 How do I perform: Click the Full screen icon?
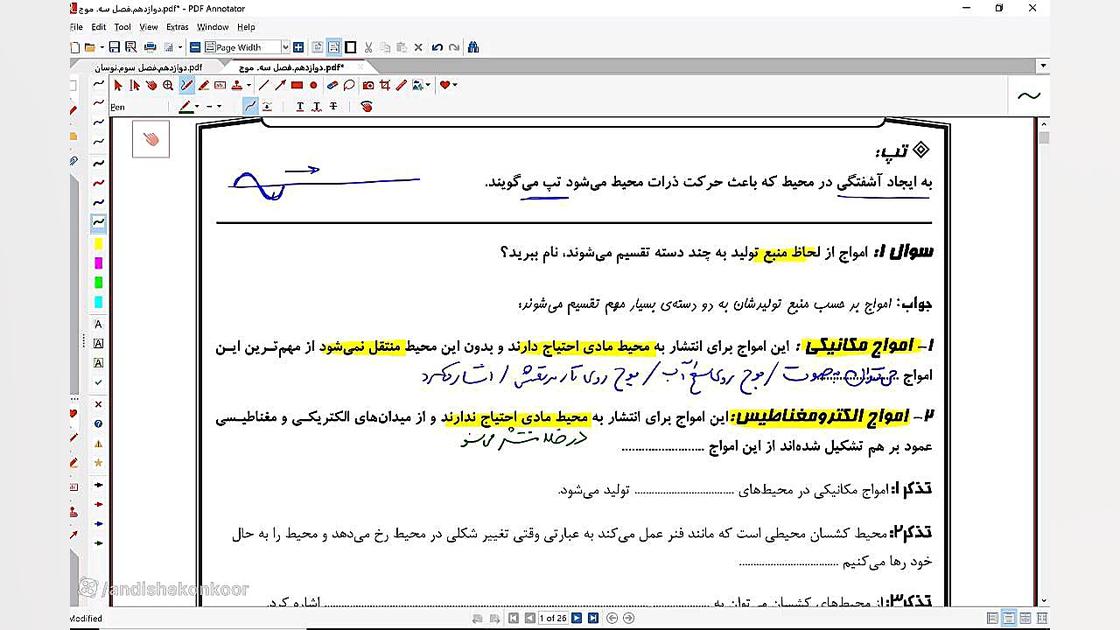[351, 47]
